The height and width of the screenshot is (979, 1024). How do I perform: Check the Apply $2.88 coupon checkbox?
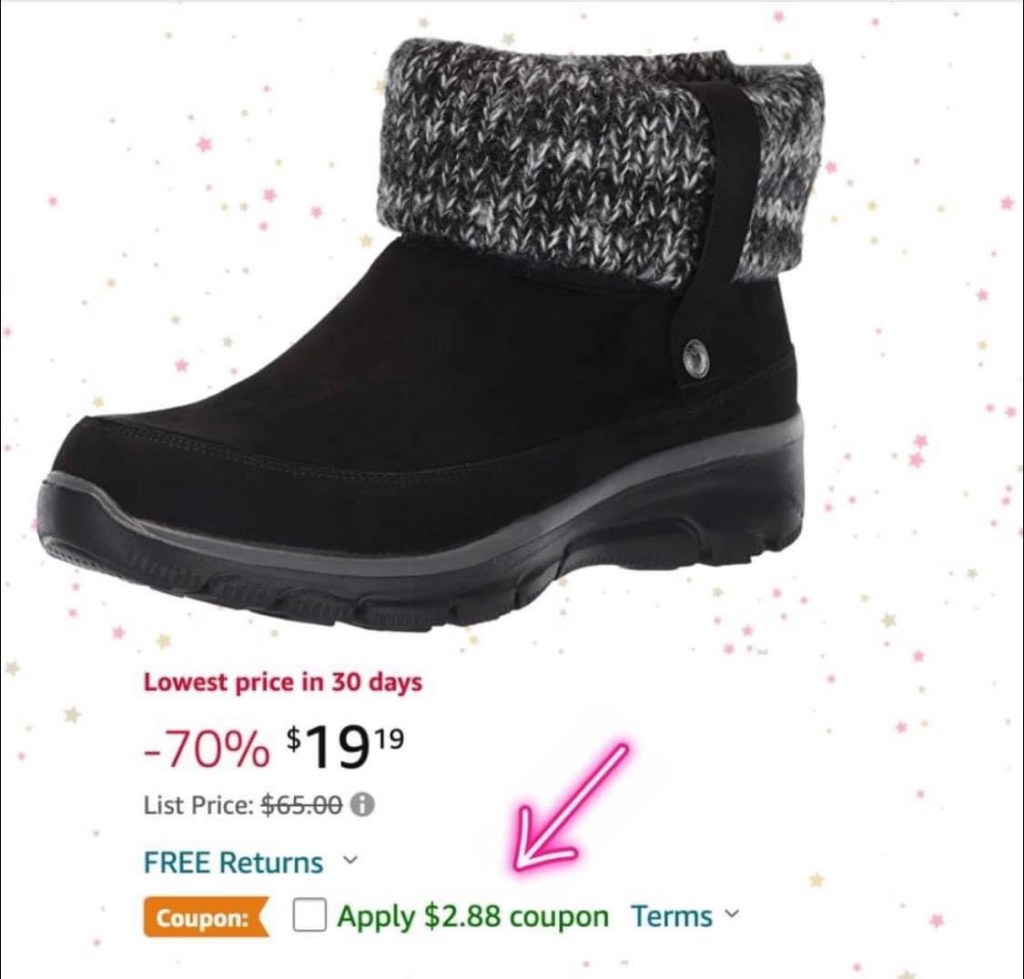[x=310, y=915]
